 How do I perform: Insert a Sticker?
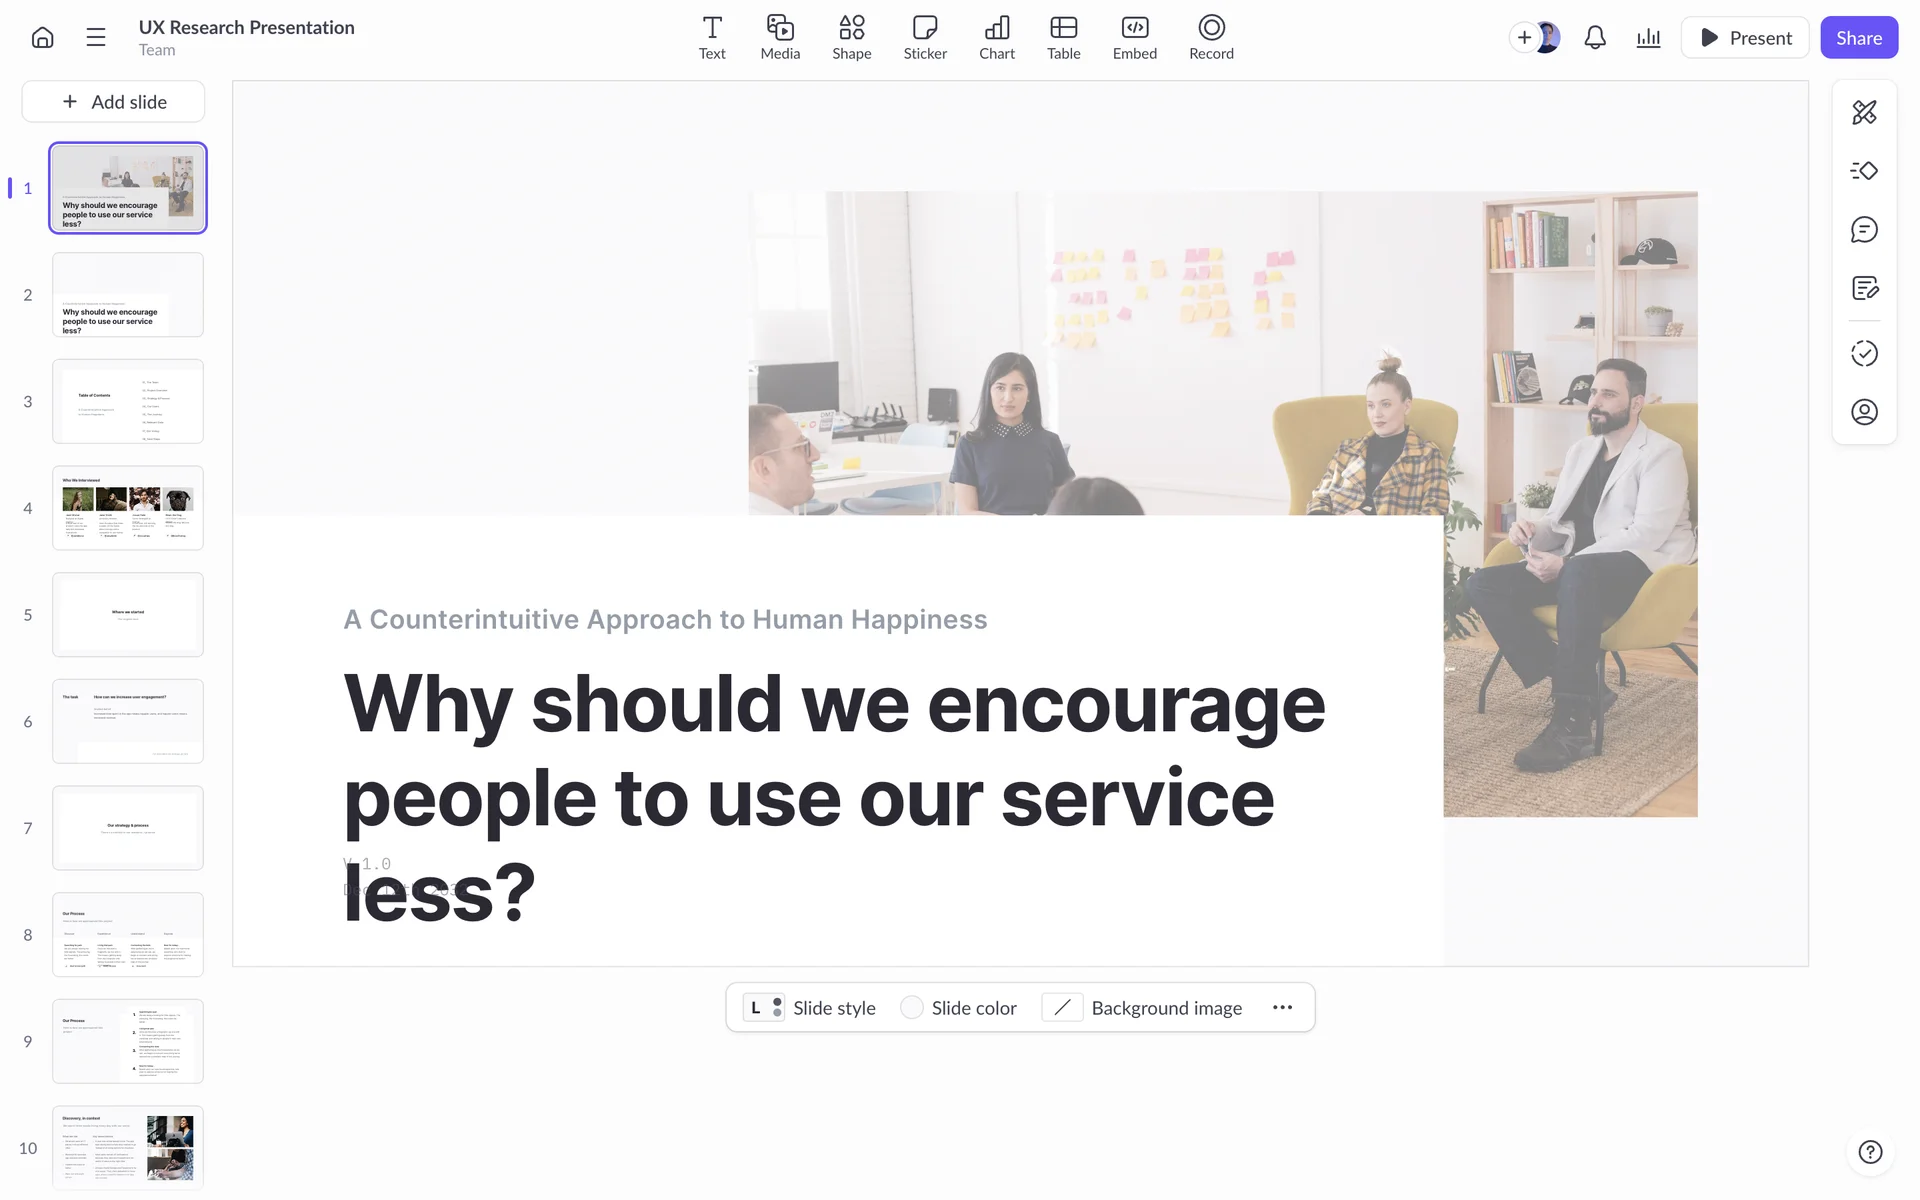pyautogui.click(x=925, y=38)
